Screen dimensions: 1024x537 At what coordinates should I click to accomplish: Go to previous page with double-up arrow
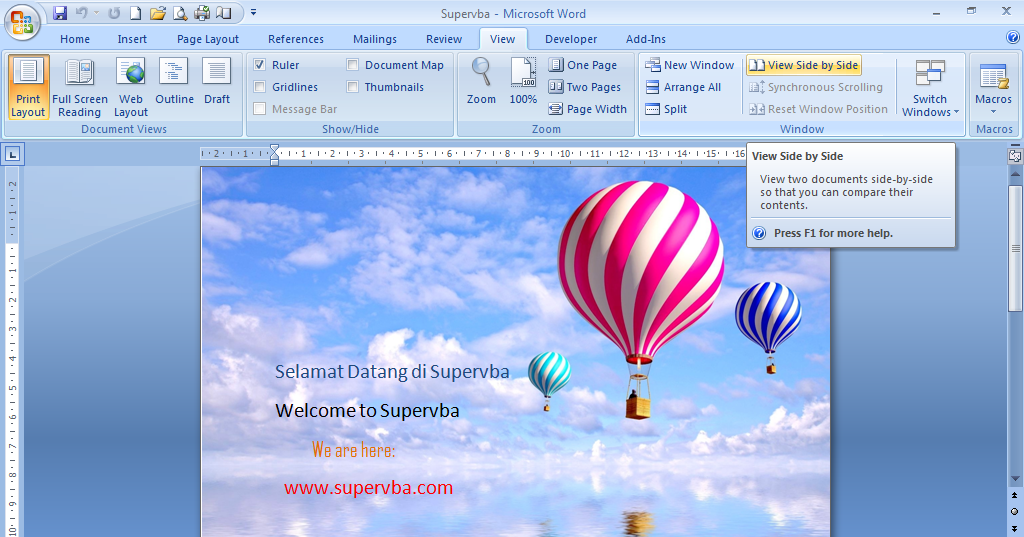[x=1014, y=496]
